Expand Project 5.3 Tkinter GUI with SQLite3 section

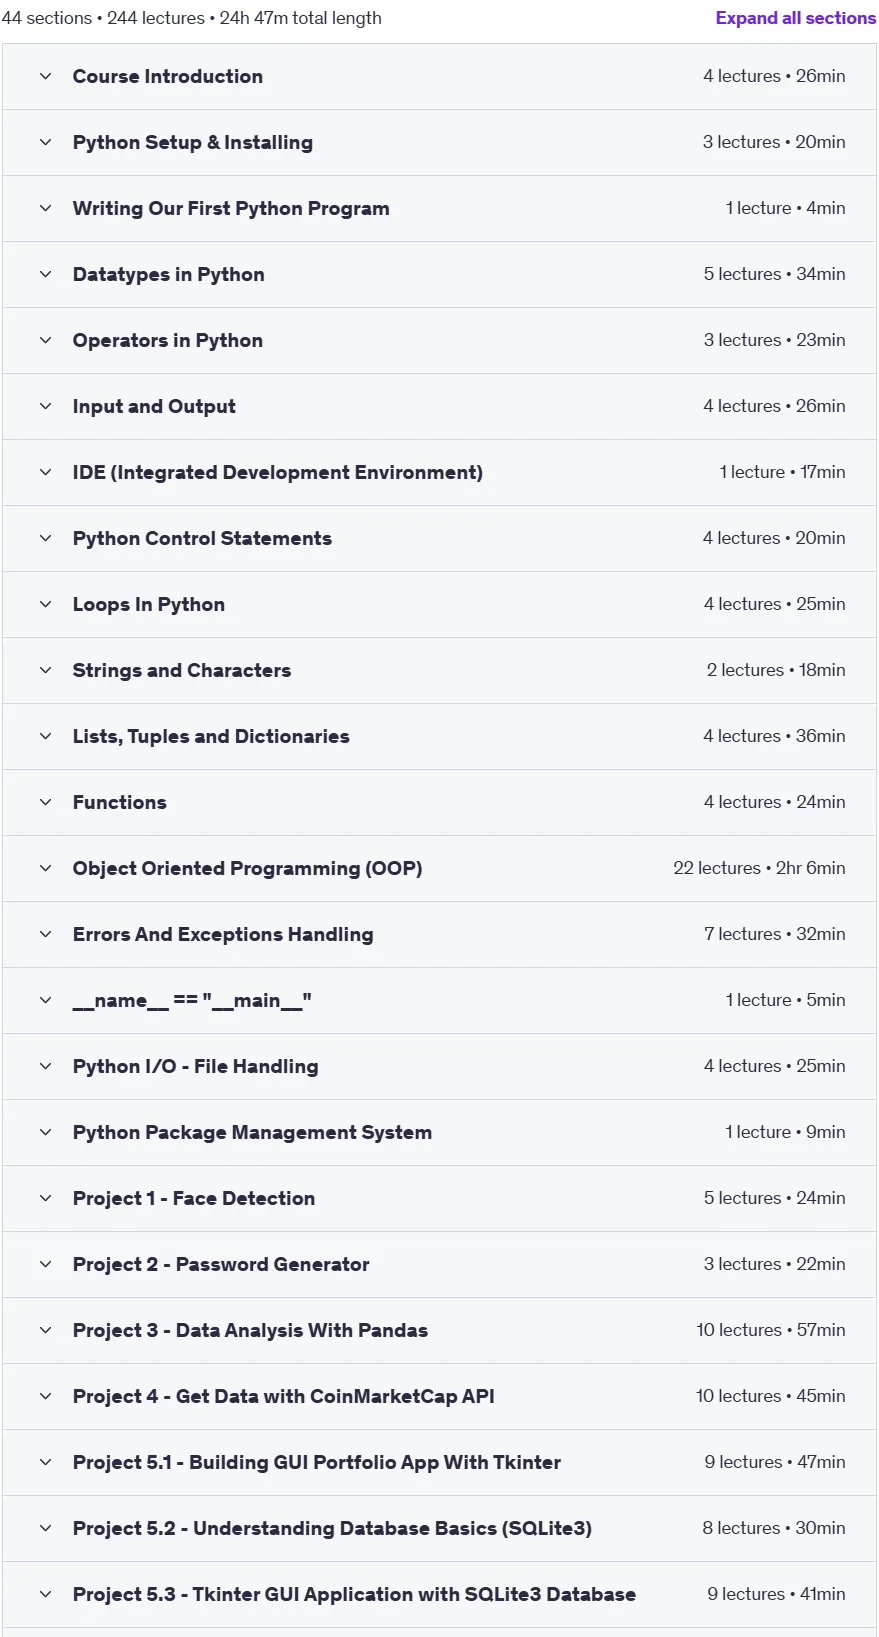(x=439, y=1594)
